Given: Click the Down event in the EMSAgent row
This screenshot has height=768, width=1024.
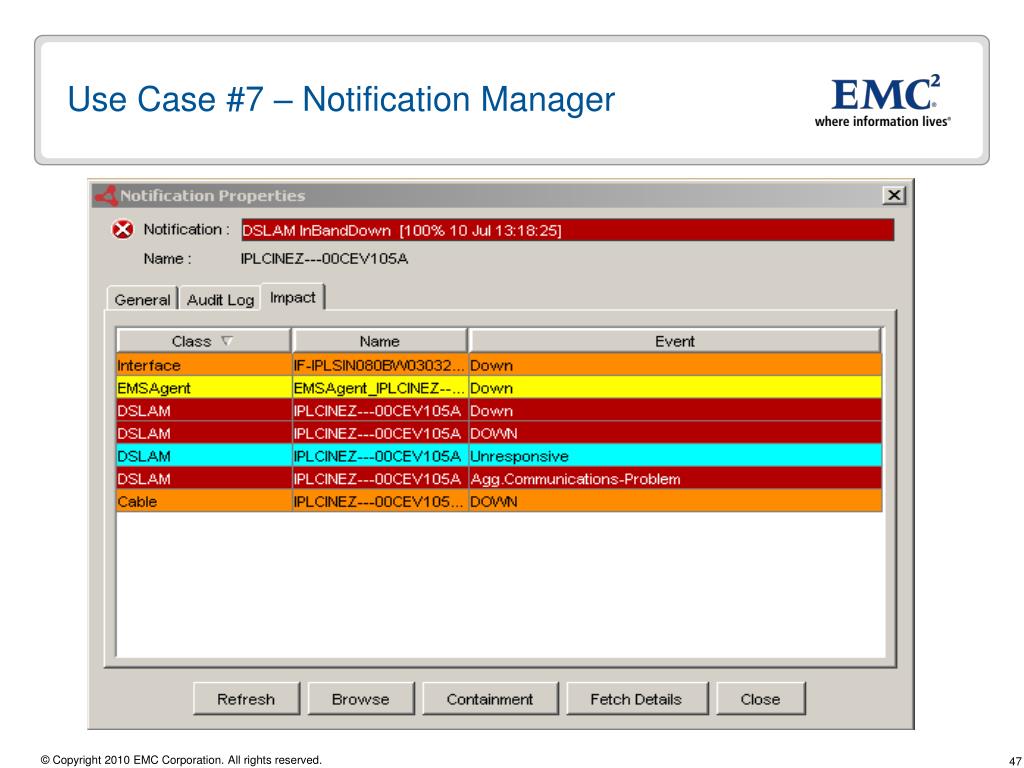Looking at the screenshot, I should pyautogui.click(x=675, y=388).
